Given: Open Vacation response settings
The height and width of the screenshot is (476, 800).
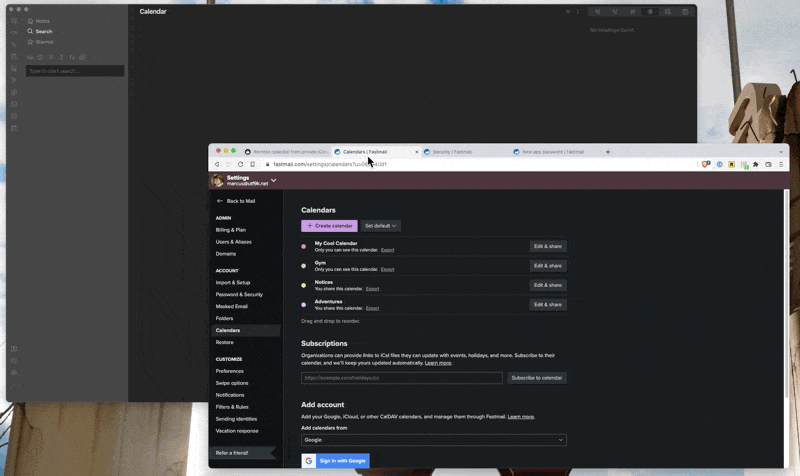Looking at the screenshot, I should (237, 431).
